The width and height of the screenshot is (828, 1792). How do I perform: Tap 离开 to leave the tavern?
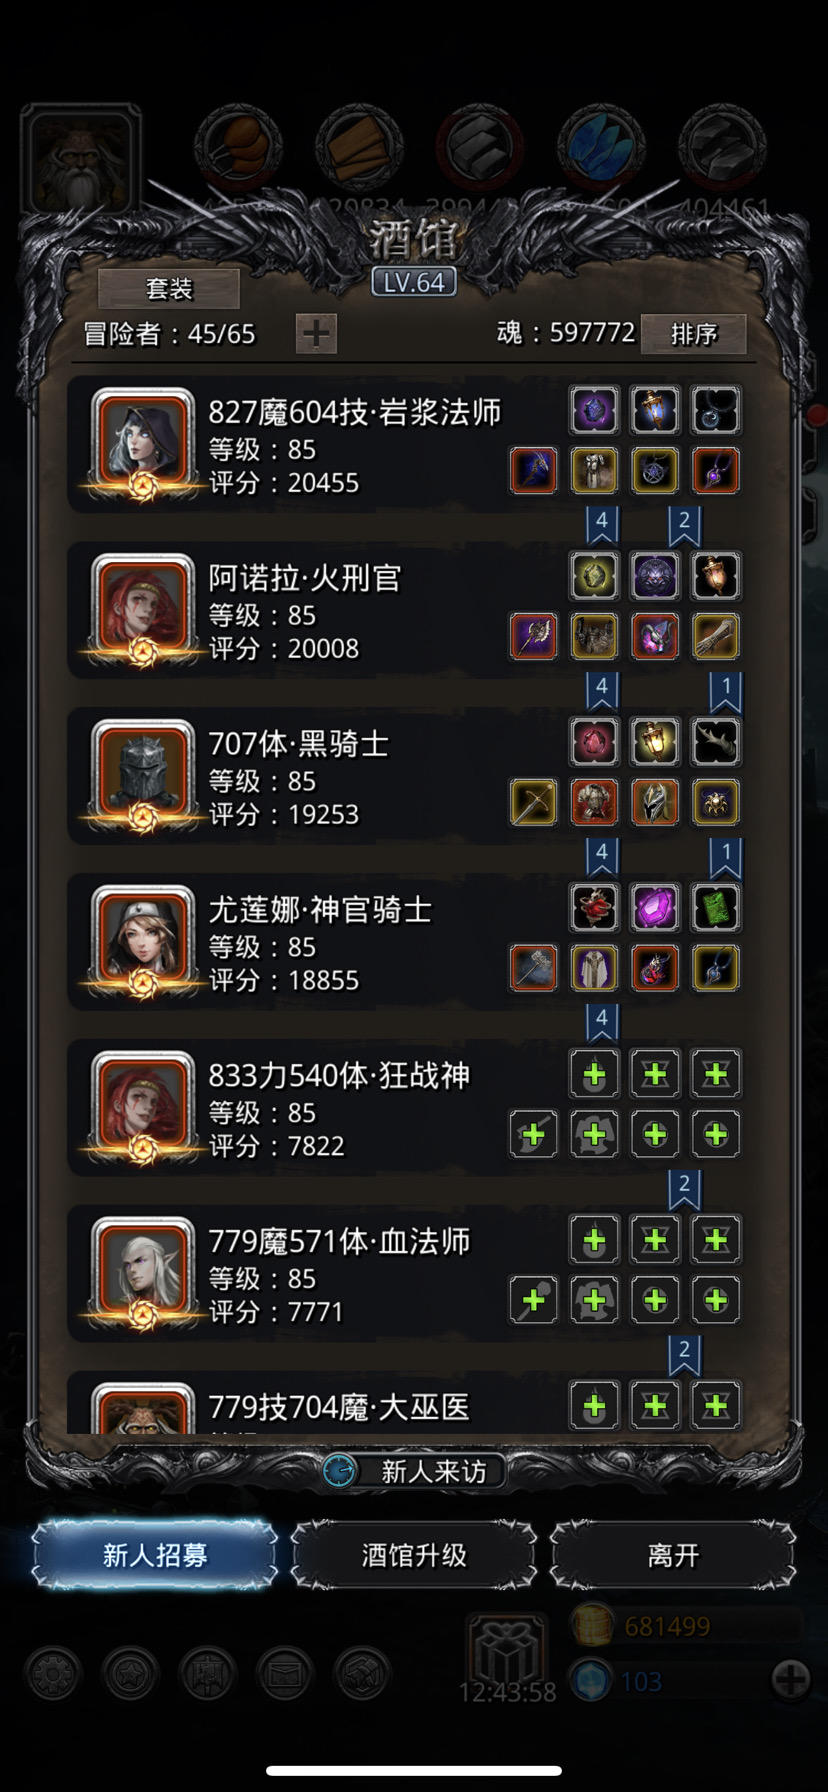click(673, 1555)
